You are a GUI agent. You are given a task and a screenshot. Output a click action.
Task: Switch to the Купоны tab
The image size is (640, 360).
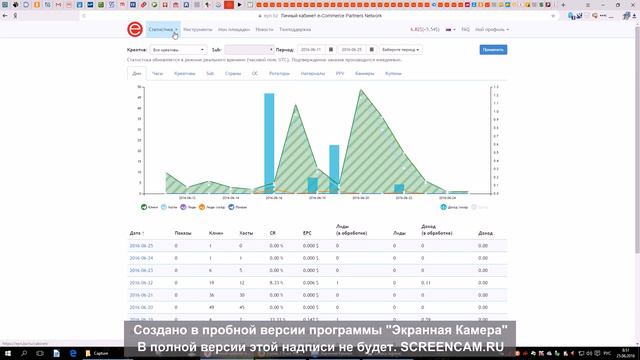coord(393,73)
